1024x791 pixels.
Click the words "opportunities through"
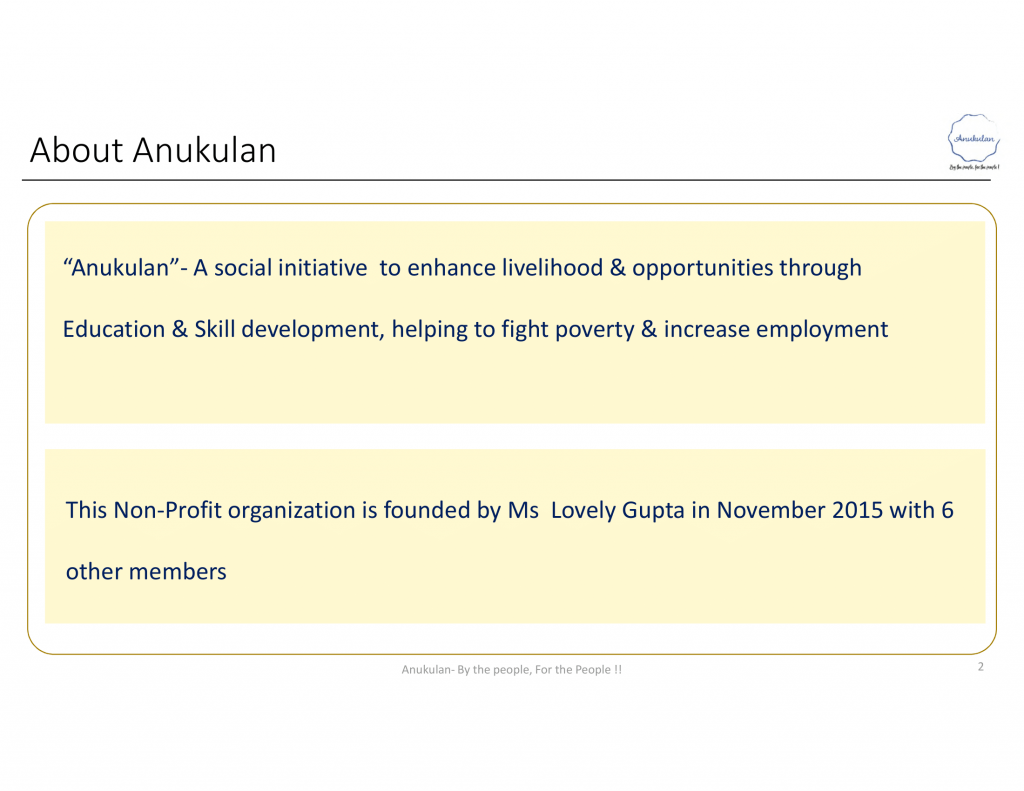(x=746, y=268)
